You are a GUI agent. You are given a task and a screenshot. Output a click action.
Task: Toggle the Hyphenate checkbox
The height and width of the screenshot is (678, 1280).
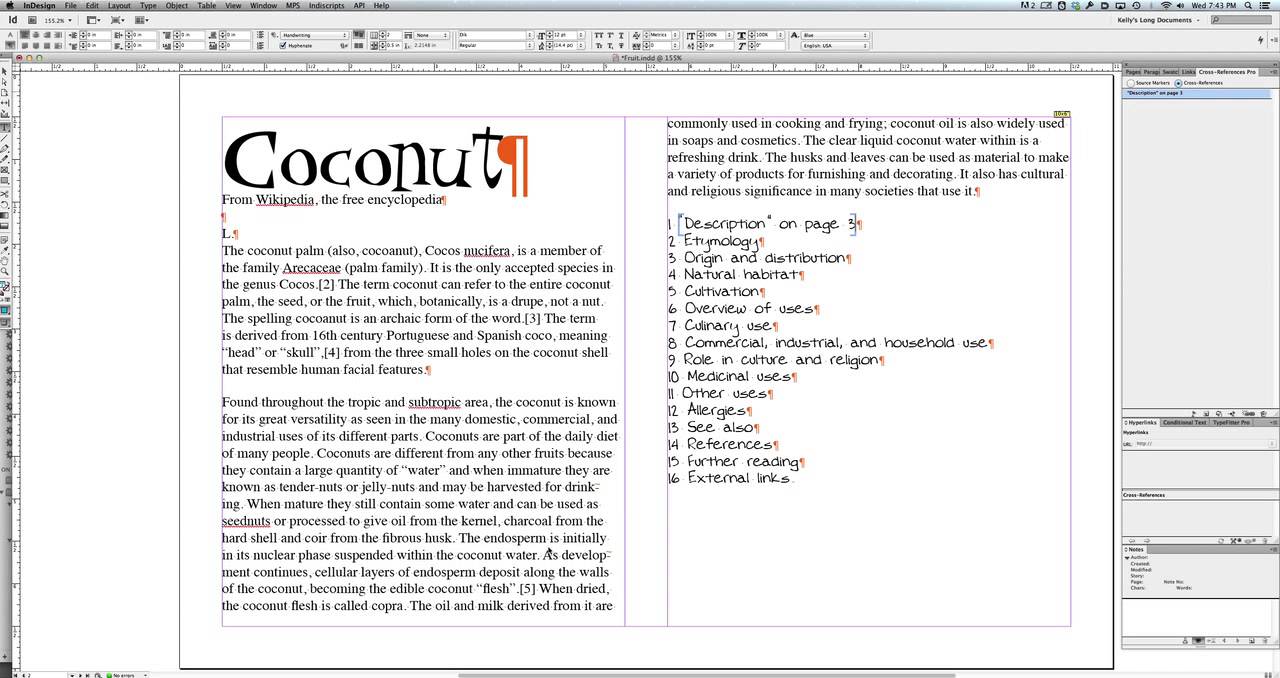click(284, 45)
